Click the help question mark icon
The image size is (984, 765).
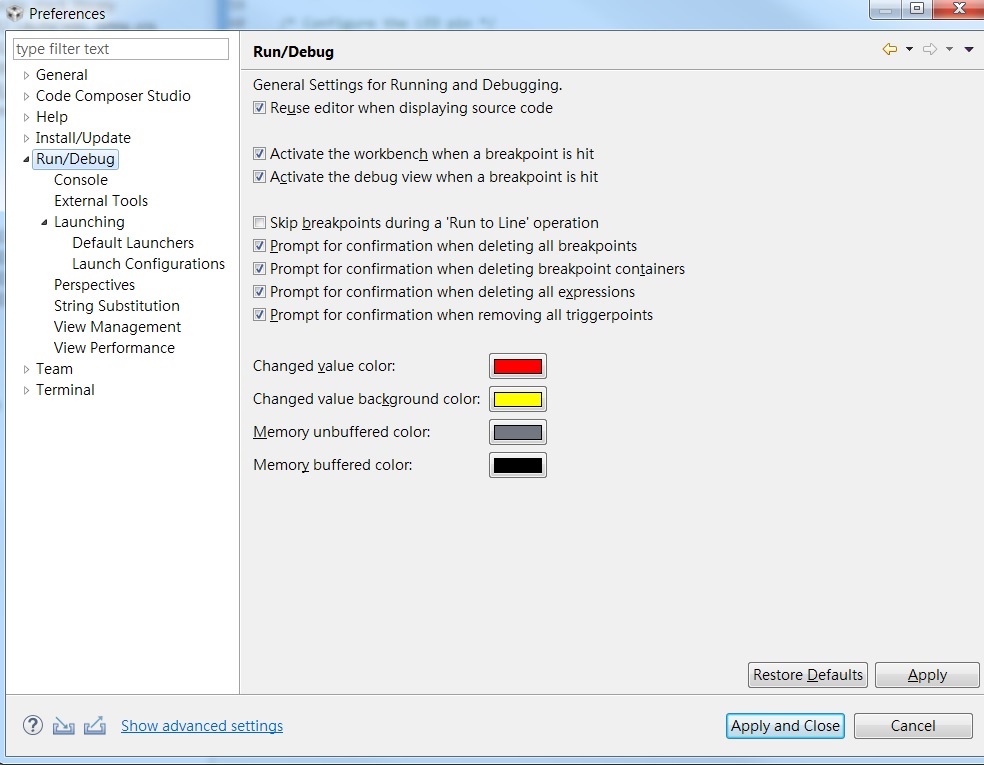pyautogui.click(x=33, y=725)
